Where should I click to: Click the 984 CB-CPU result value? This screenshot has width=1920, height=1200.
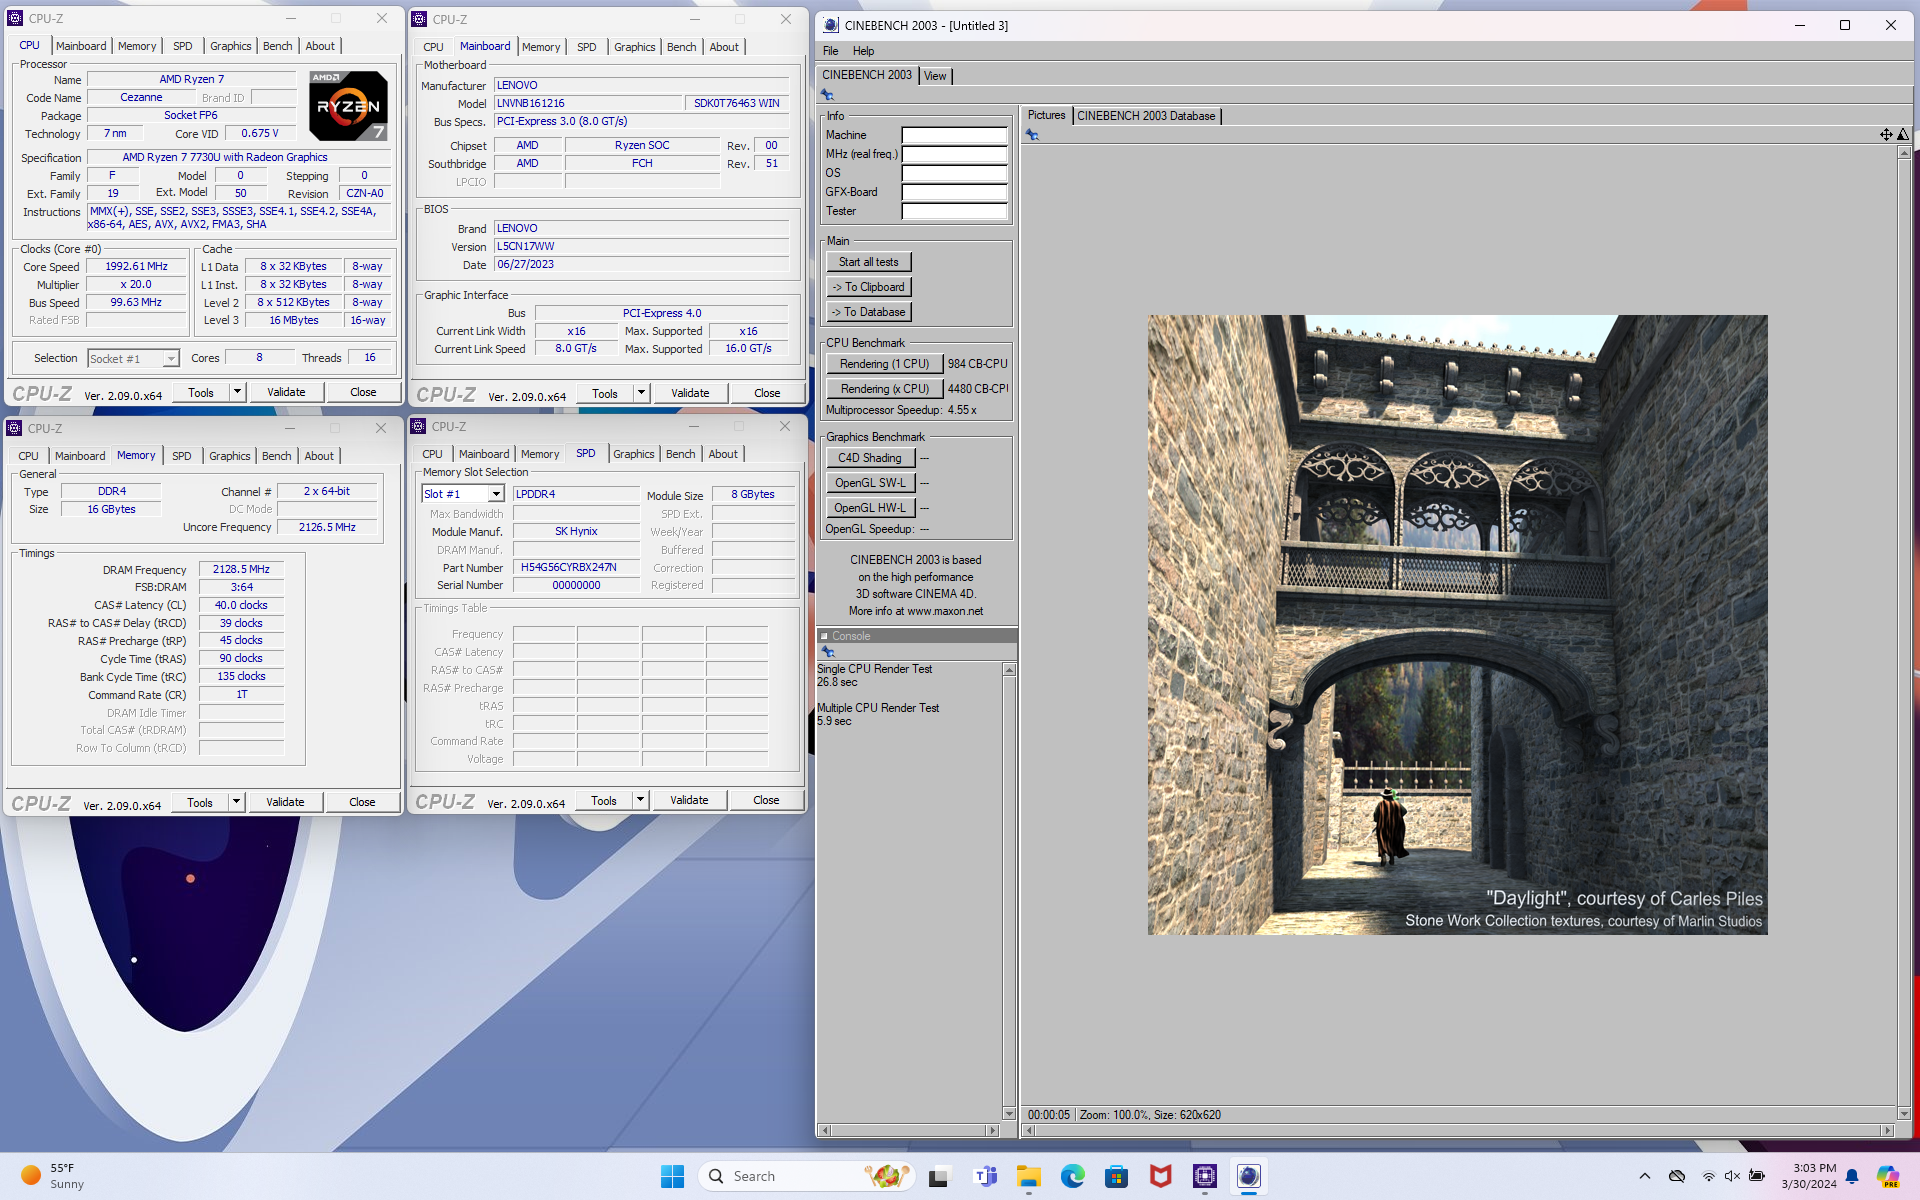(977, 364)
